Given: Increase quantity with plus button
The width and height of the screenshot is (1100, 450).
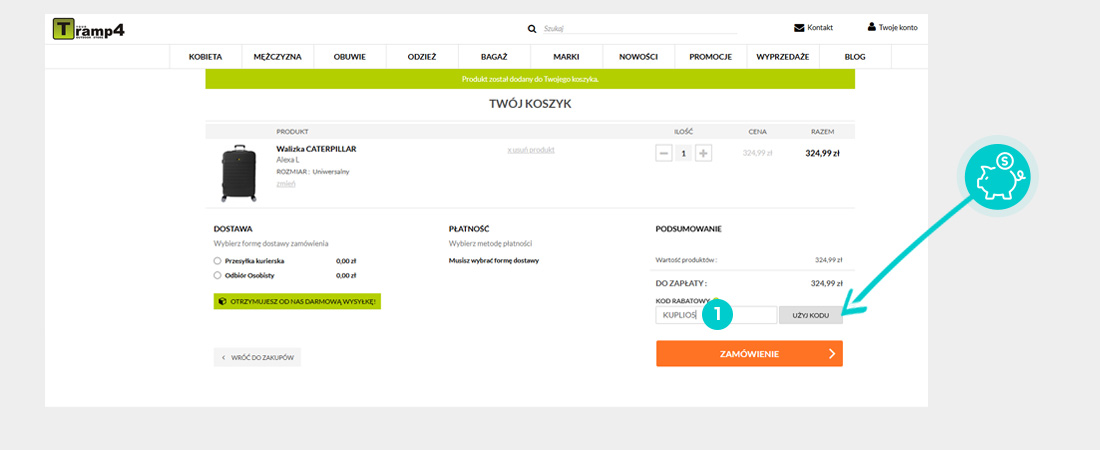Looking at the screenshot, I should 703,153.
